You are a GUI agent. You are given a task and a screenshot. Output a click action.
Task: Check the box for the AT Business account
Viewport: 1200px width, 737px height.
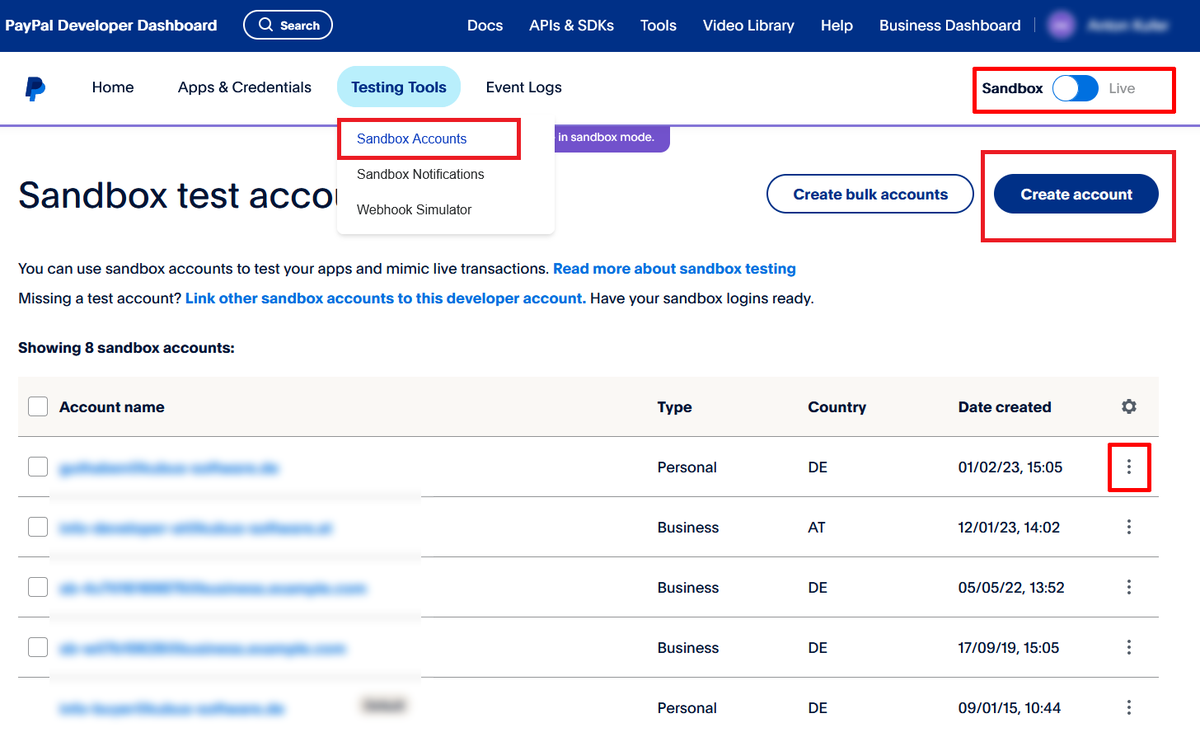[x=38, y=527]
